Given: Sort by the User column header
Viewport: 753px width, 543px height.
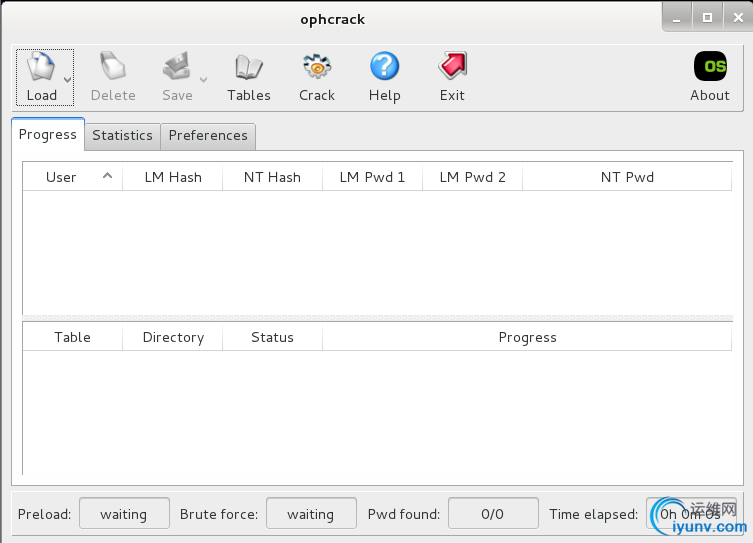Looking at the screenshot, I should click(61, 177).
